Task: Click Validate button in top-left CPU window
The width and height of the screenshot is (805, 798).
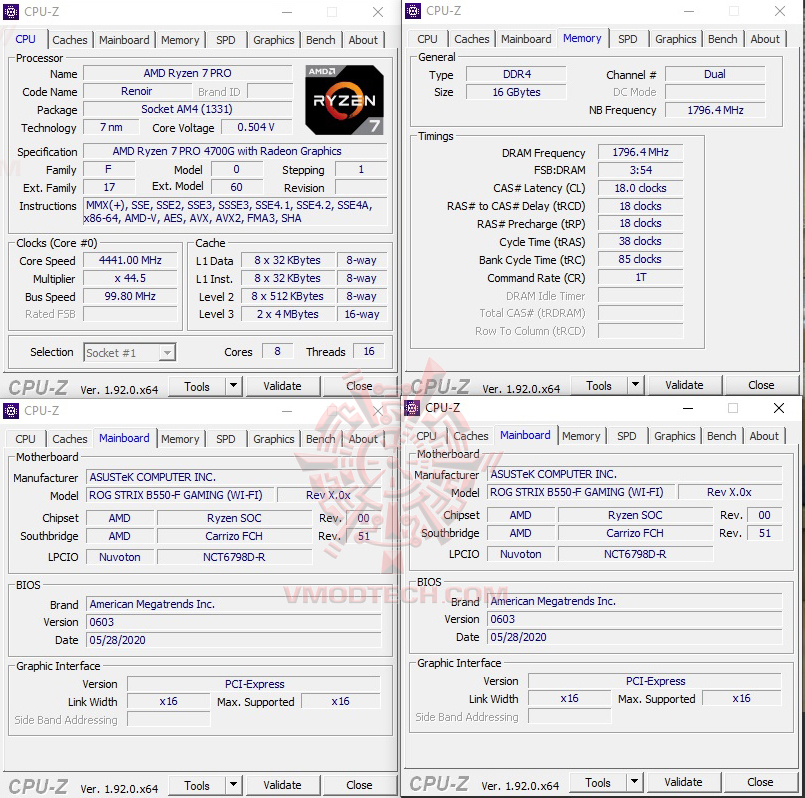Action: point(282,386)
